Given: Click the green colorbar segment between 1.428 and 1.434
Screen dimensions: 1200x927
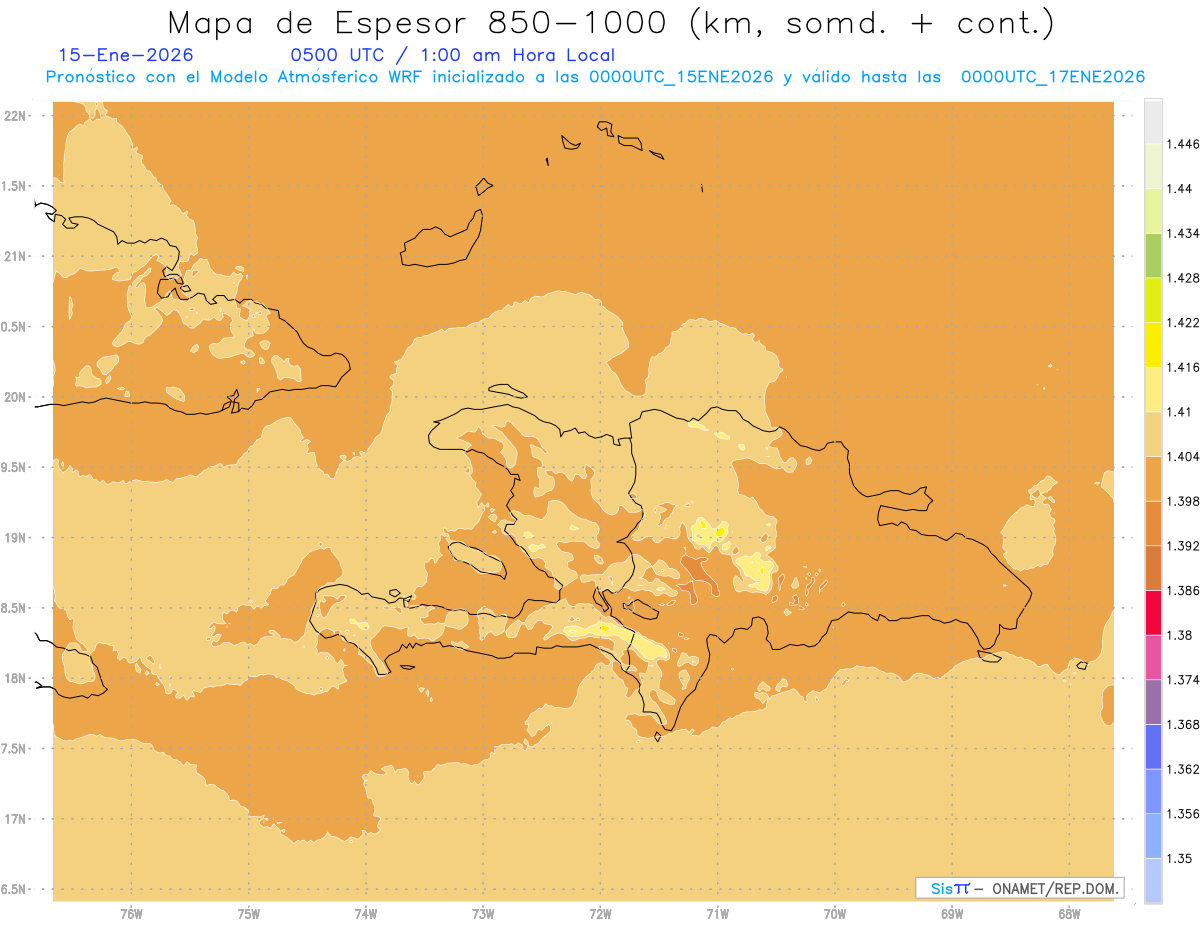Looking at the screenshot, I should [x=1153, y=255].
